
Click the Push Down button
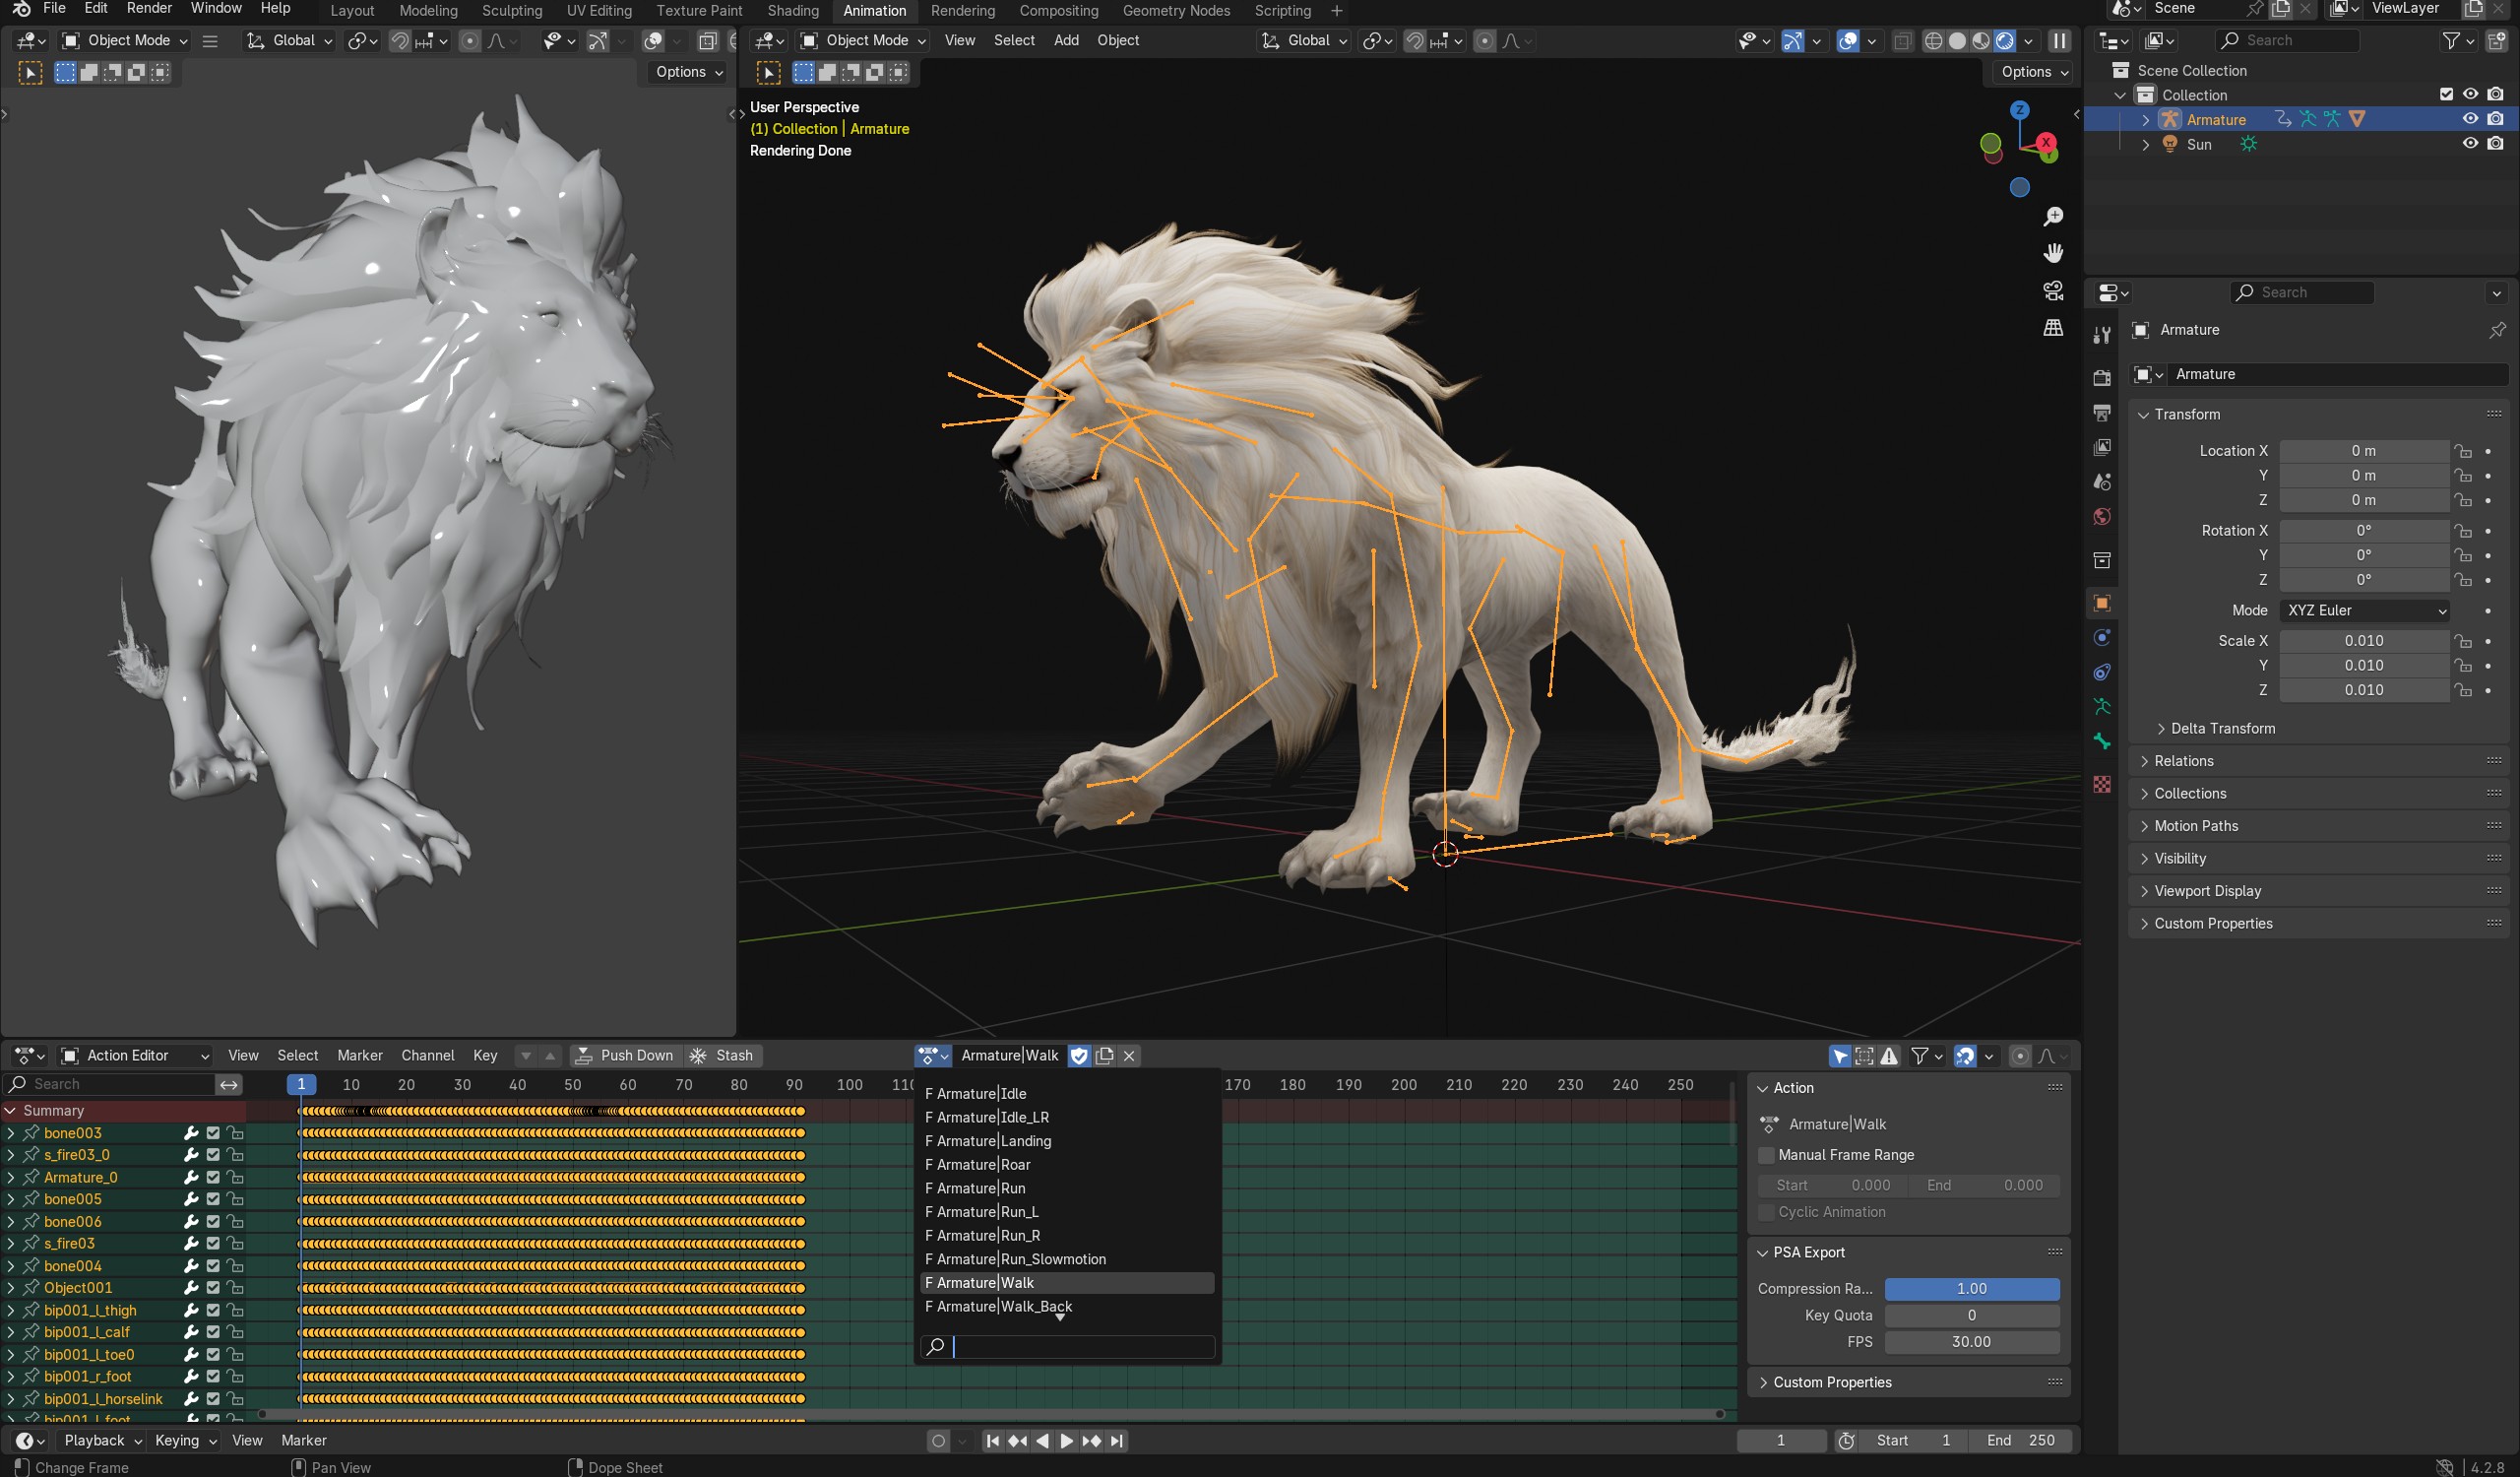(625, 1055)
